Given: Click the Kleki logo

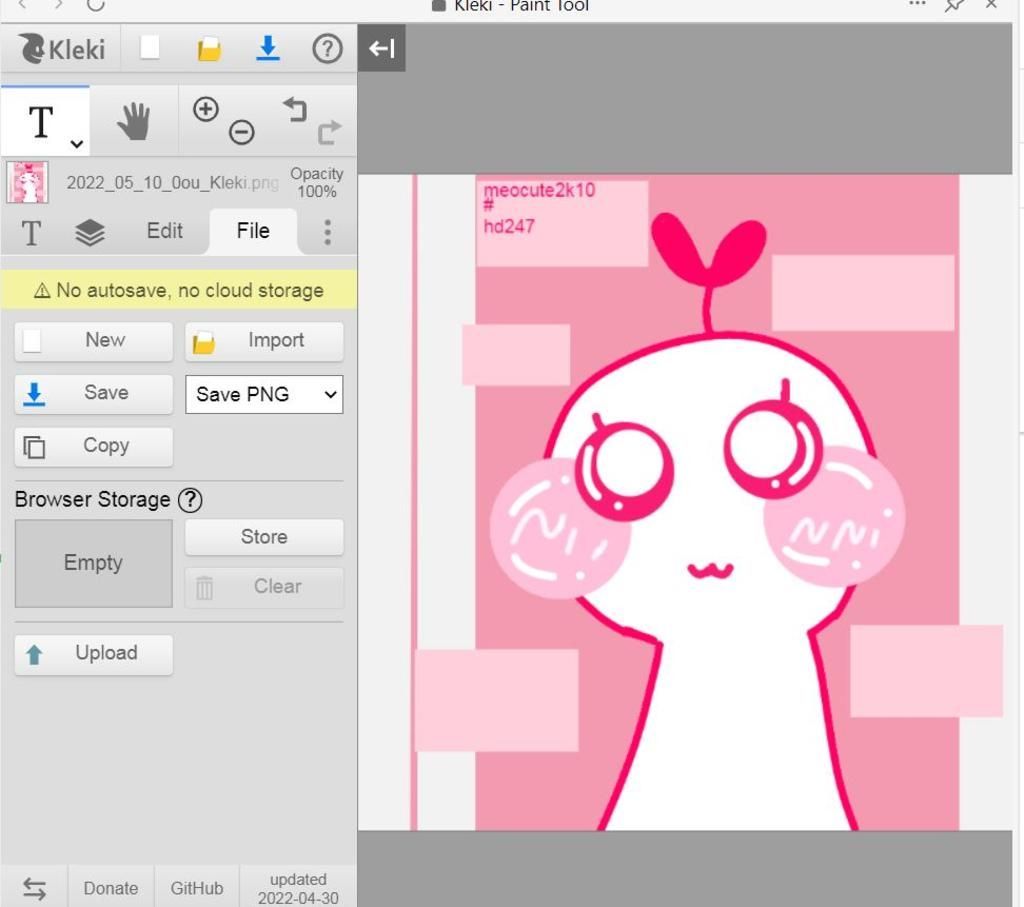Looking at the screenshot, I should tap(62, 49).
